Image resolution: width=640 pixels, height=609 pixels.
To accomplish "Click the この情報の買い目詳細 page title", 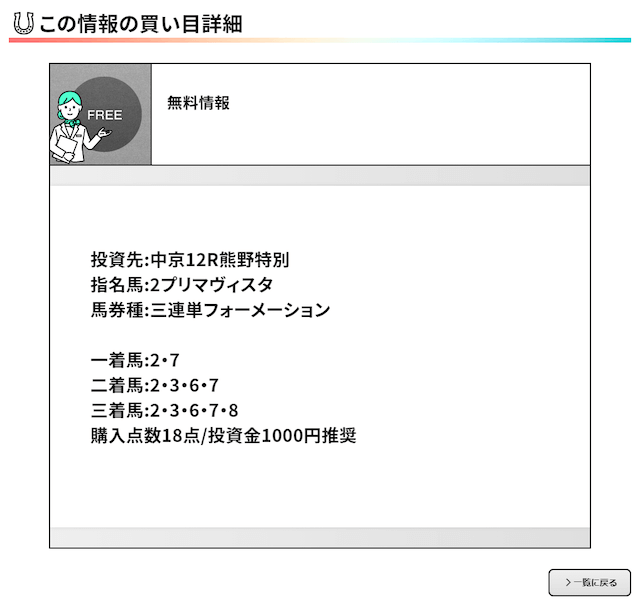I will click(140, 24).
